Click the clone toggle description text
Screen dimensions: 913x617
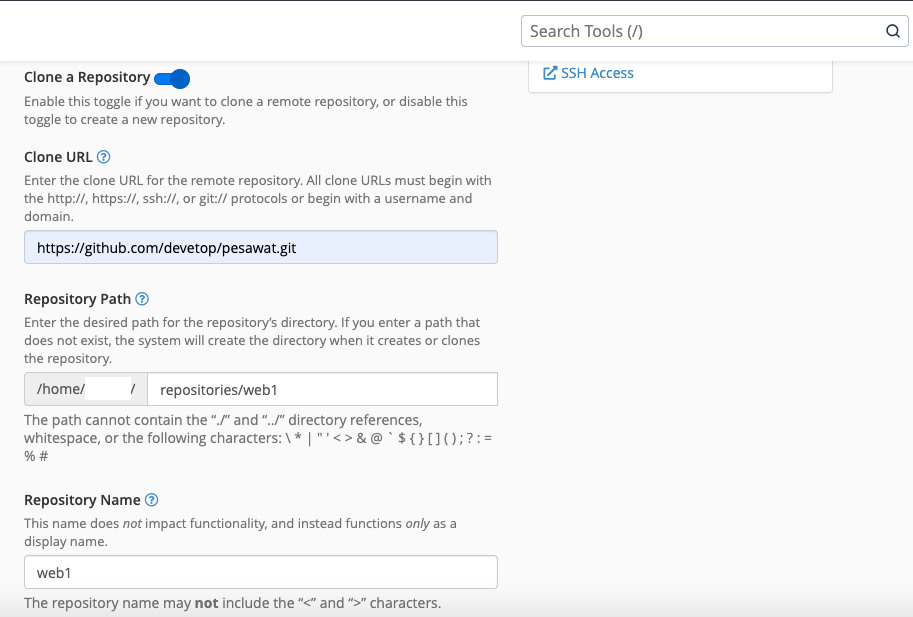pos(245,111)
